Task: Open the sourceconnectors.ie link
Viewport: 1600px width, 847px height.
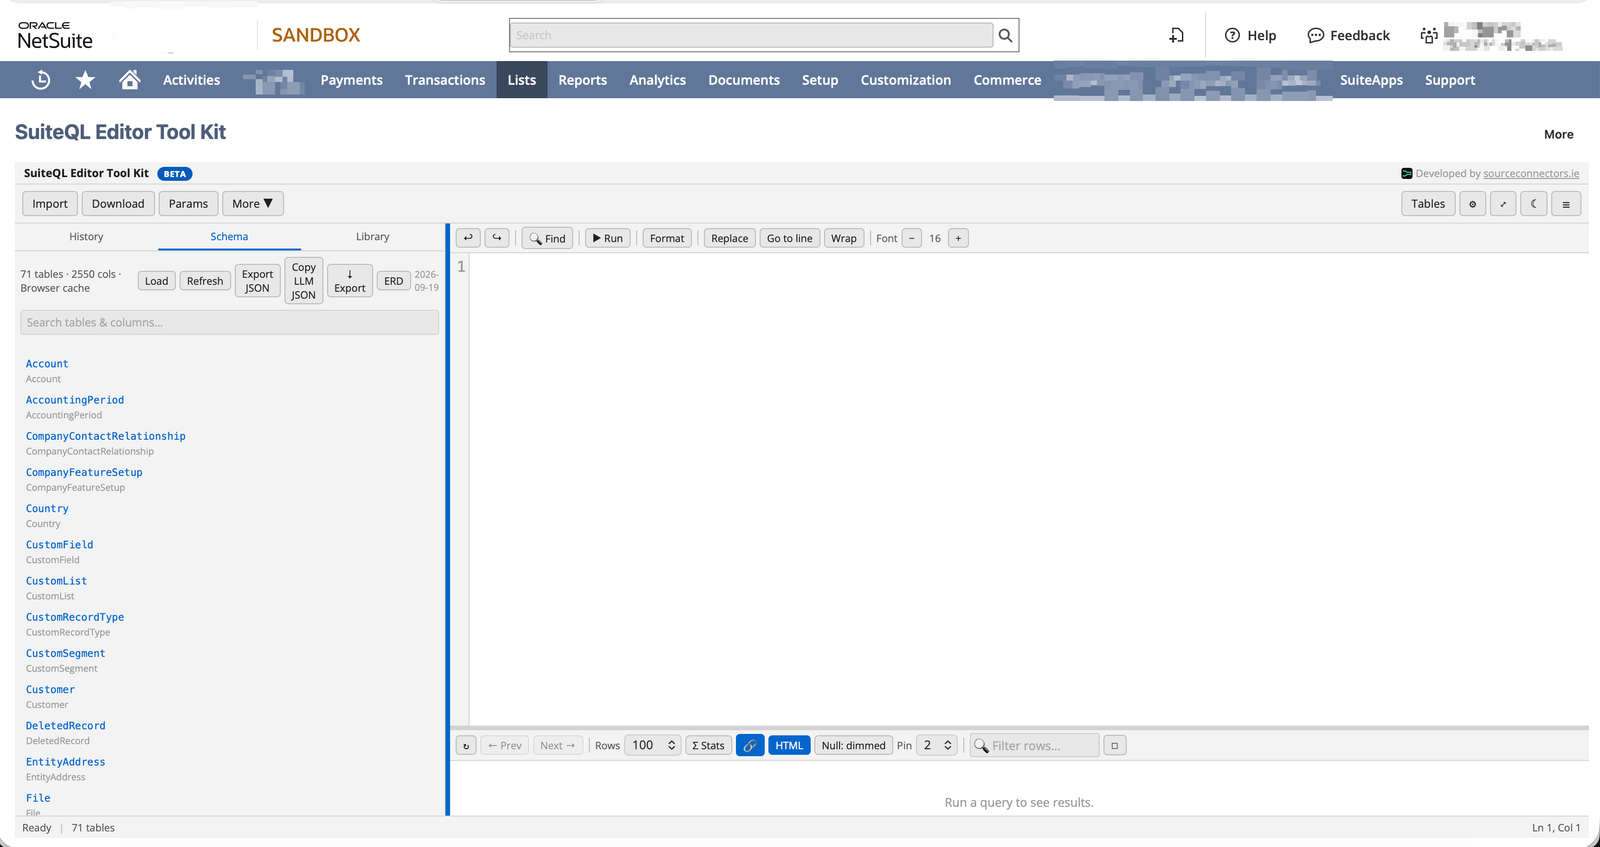Action: pos(1531,174)
